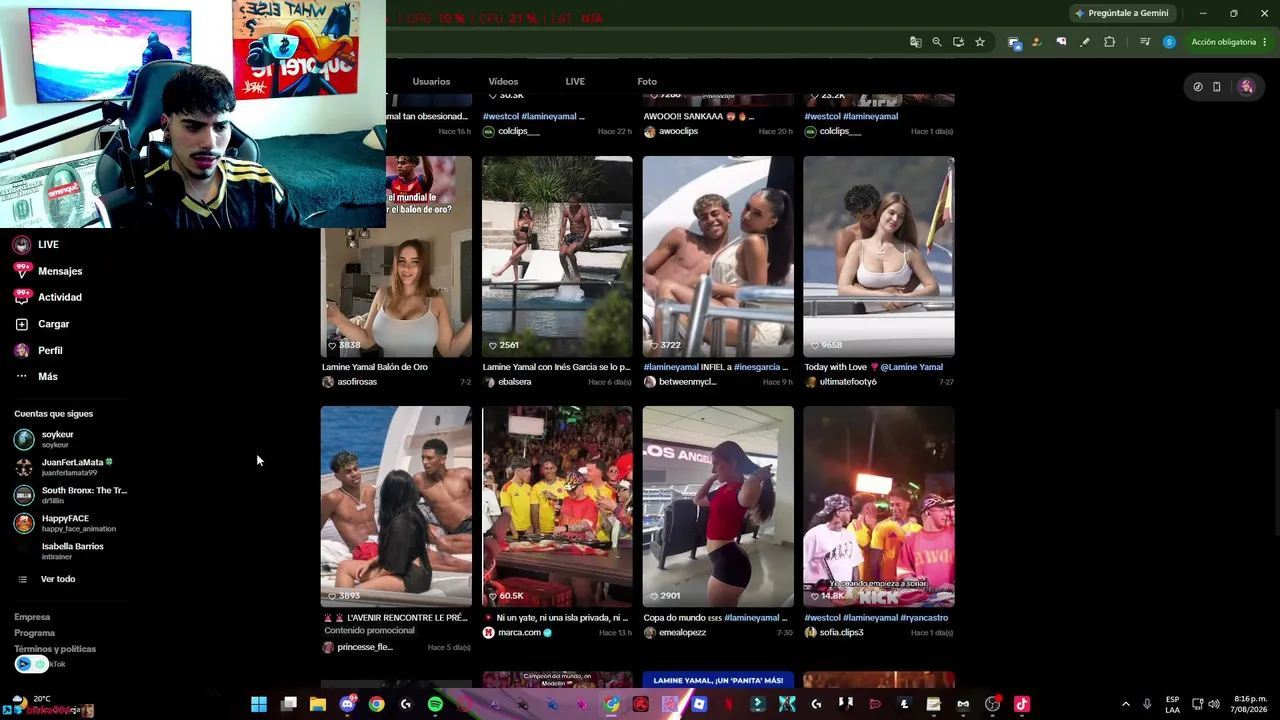Open the soykeur followed account

point(58,439)
